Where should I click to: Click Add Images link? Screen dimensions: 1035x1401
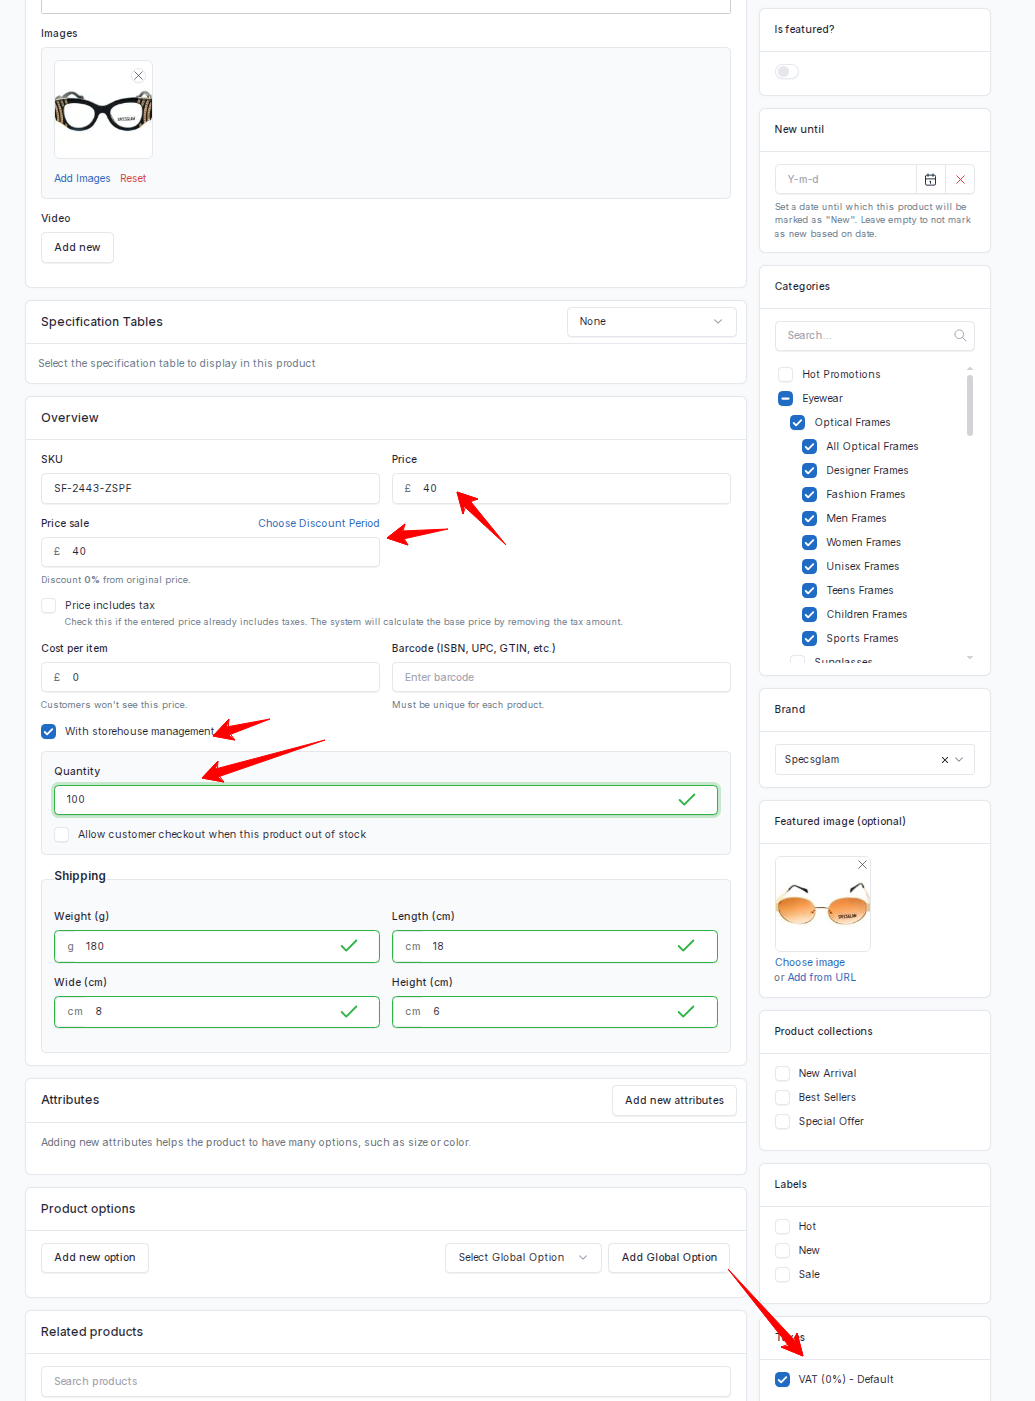[82, 178]
